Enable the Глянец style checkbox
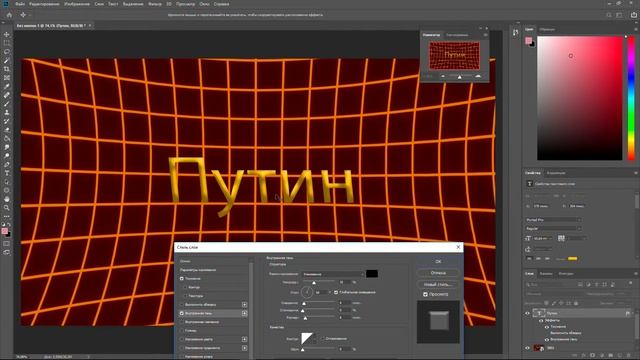Viewport: 640px width, 360px height. tap(182, 331)
